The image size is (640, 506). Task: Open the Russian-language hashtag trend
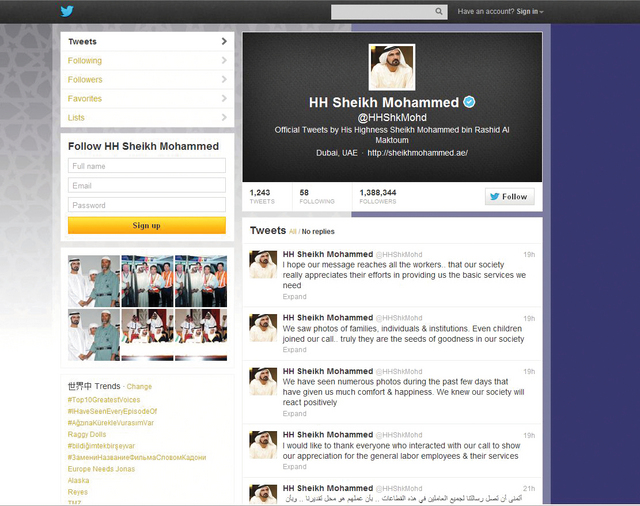click(137, 457)
